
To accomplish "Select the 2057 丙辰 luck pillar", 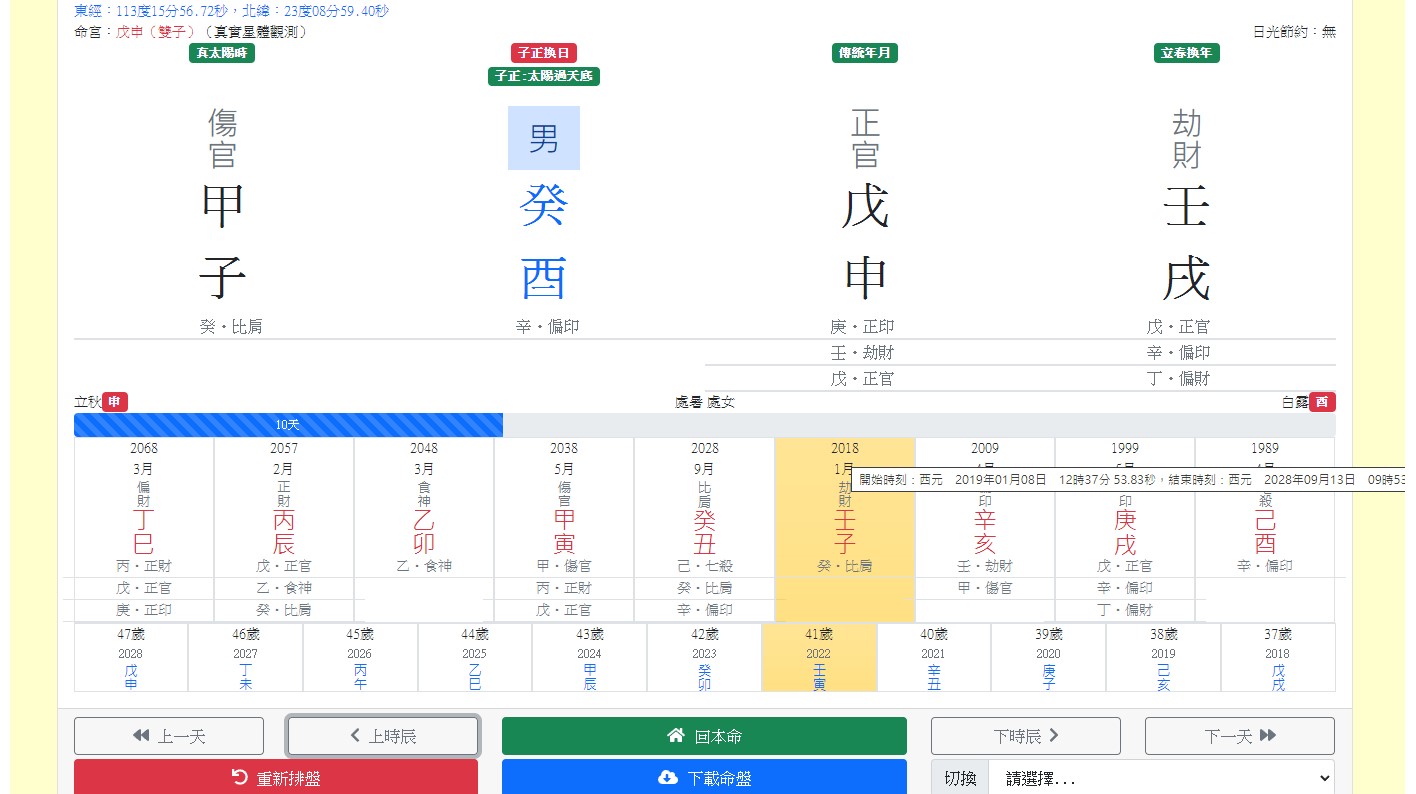I will (x=284, y=530).
